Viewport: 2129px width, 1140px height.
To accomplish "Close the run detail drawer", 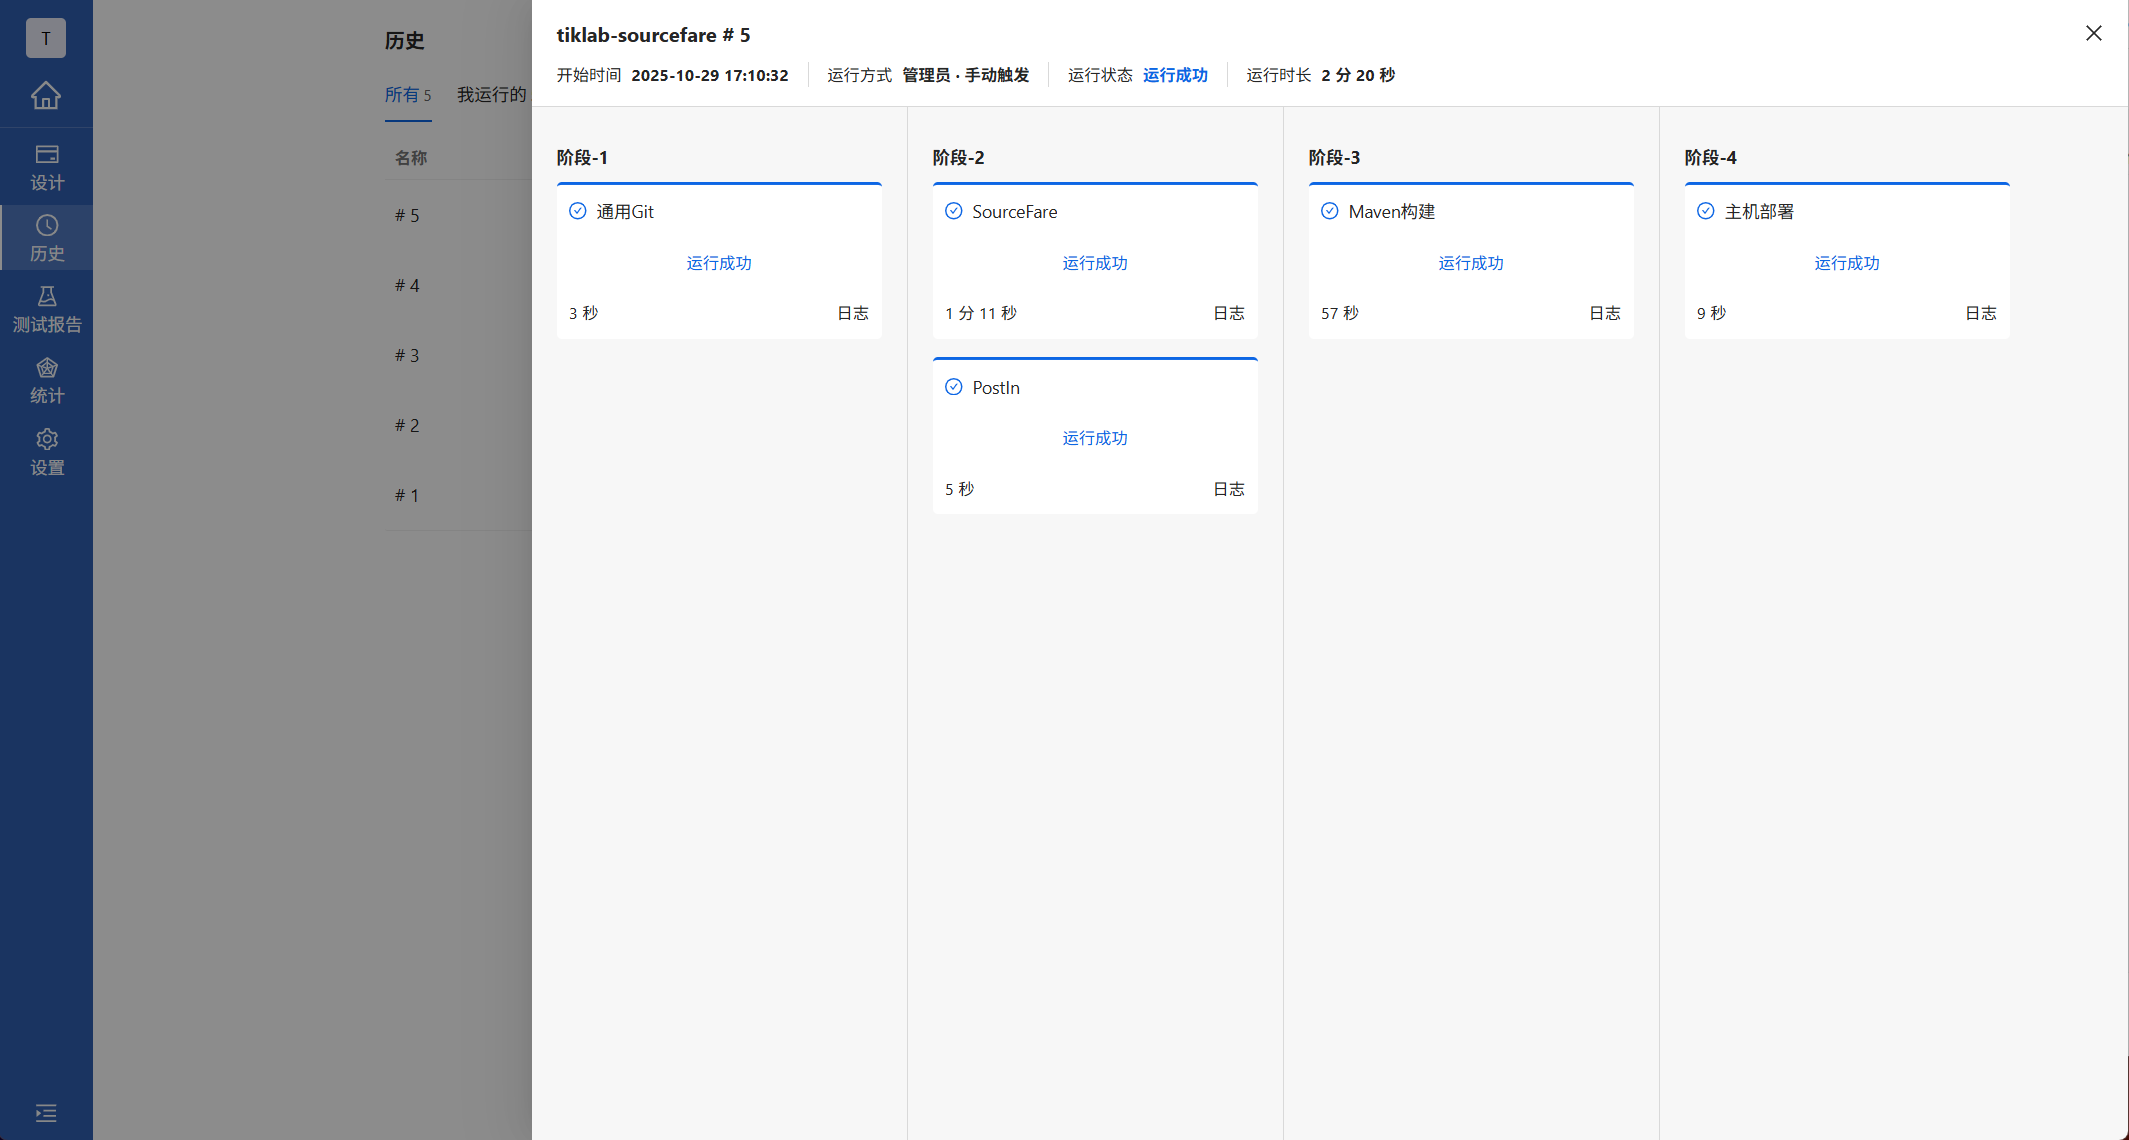I will pos(2093,33).
